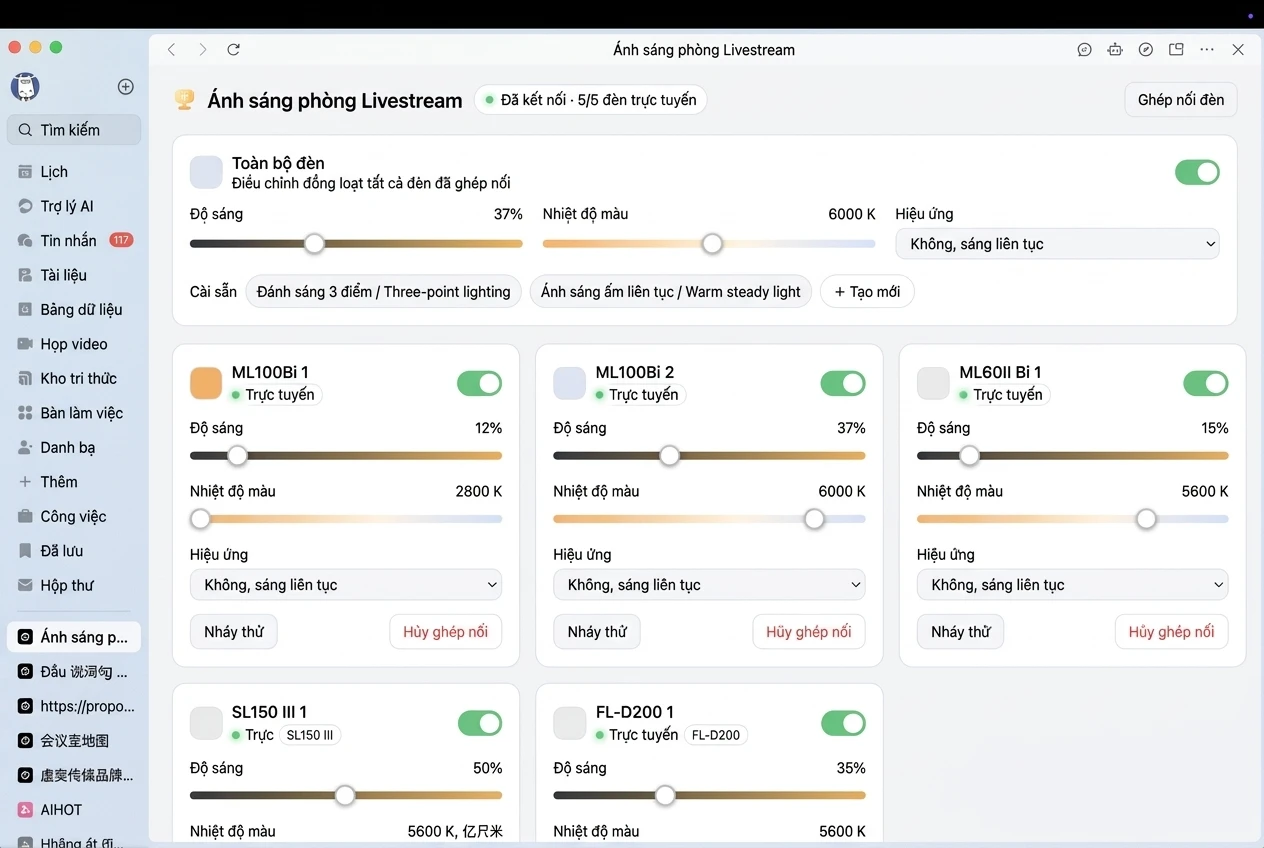The width and height of the screenshot is (1264, 848).
Task: Open the ML60II Bi 1 effect dropdown
Action: tap(1072, 585)
